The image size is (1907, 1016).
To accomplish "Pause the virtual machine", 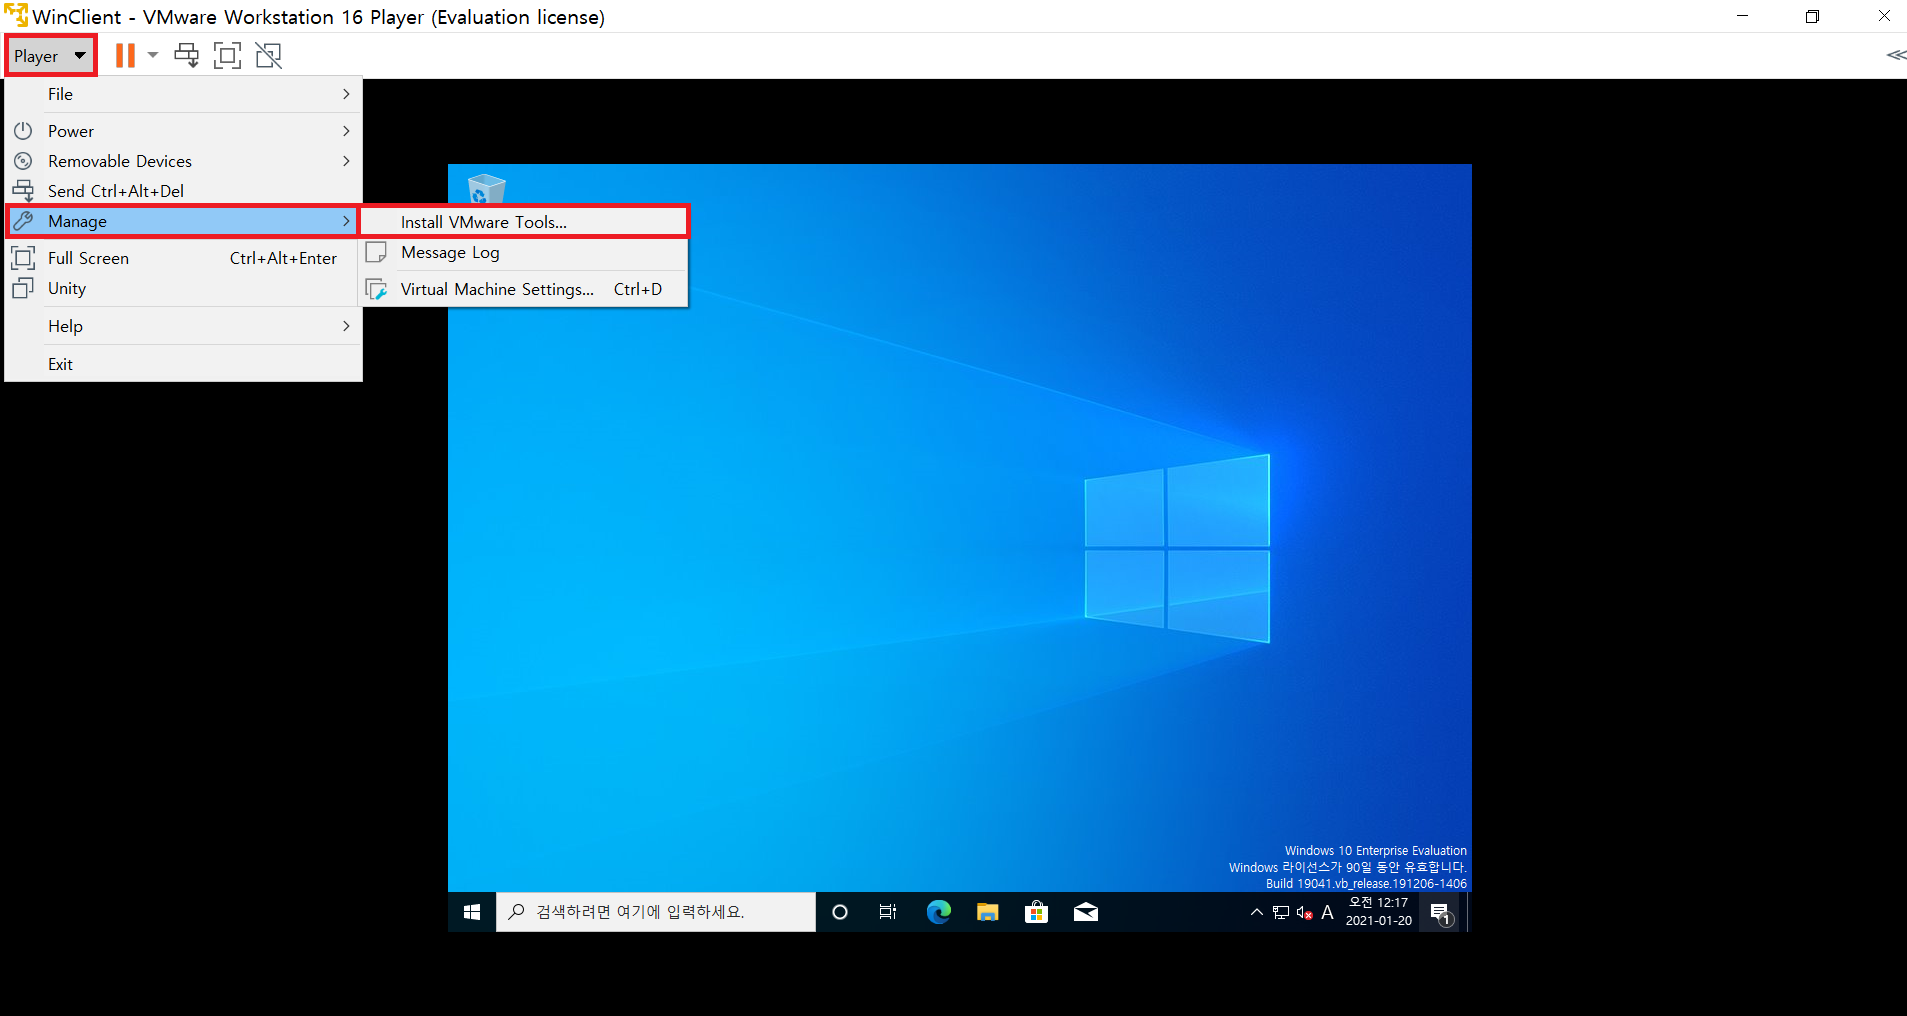I will [x=125, y=55].
